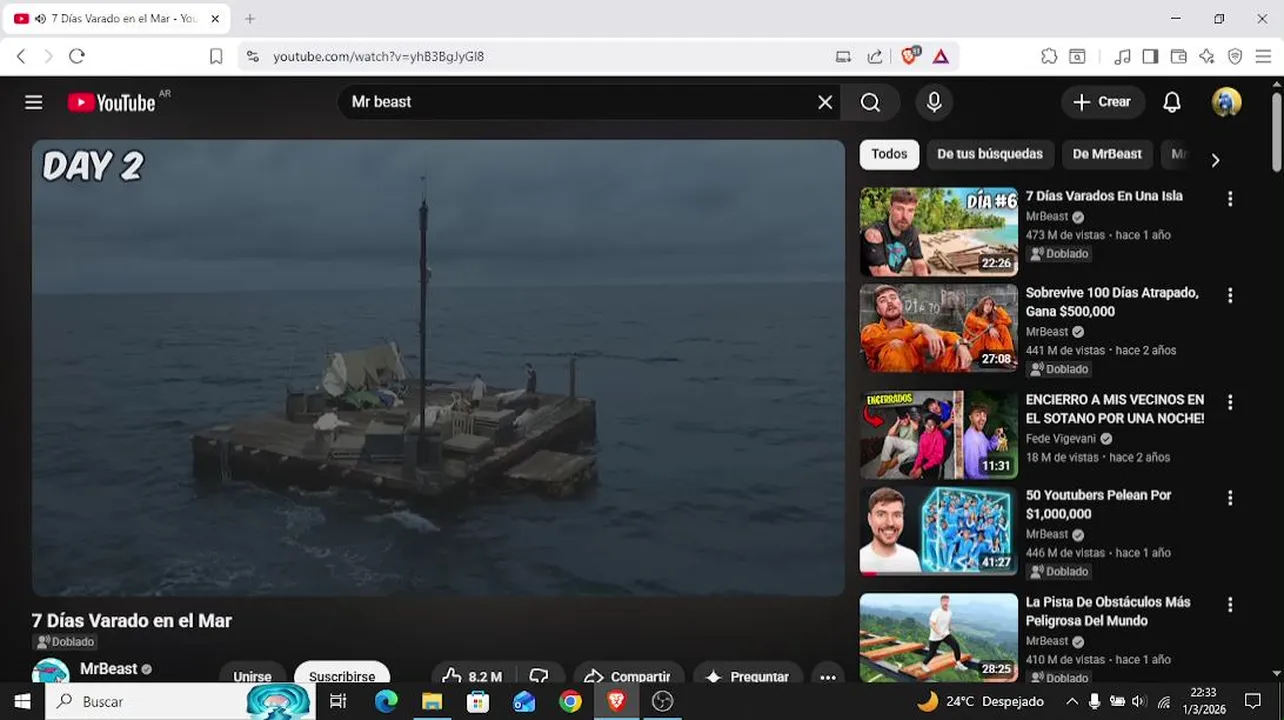Open Google Chrome from taskbar
This screenshot has height=720, width=1284.
(x=570, y=701)
